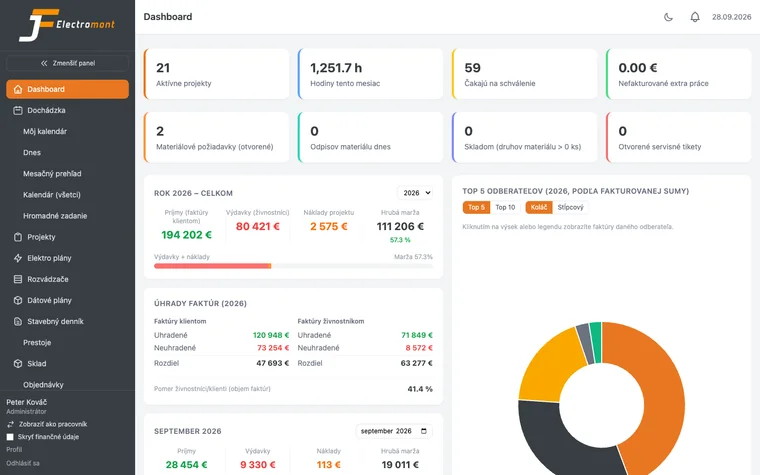Click the 41.4 % ratio value
The width and height of the screenshot is (760, 475).
pos(420,389)
